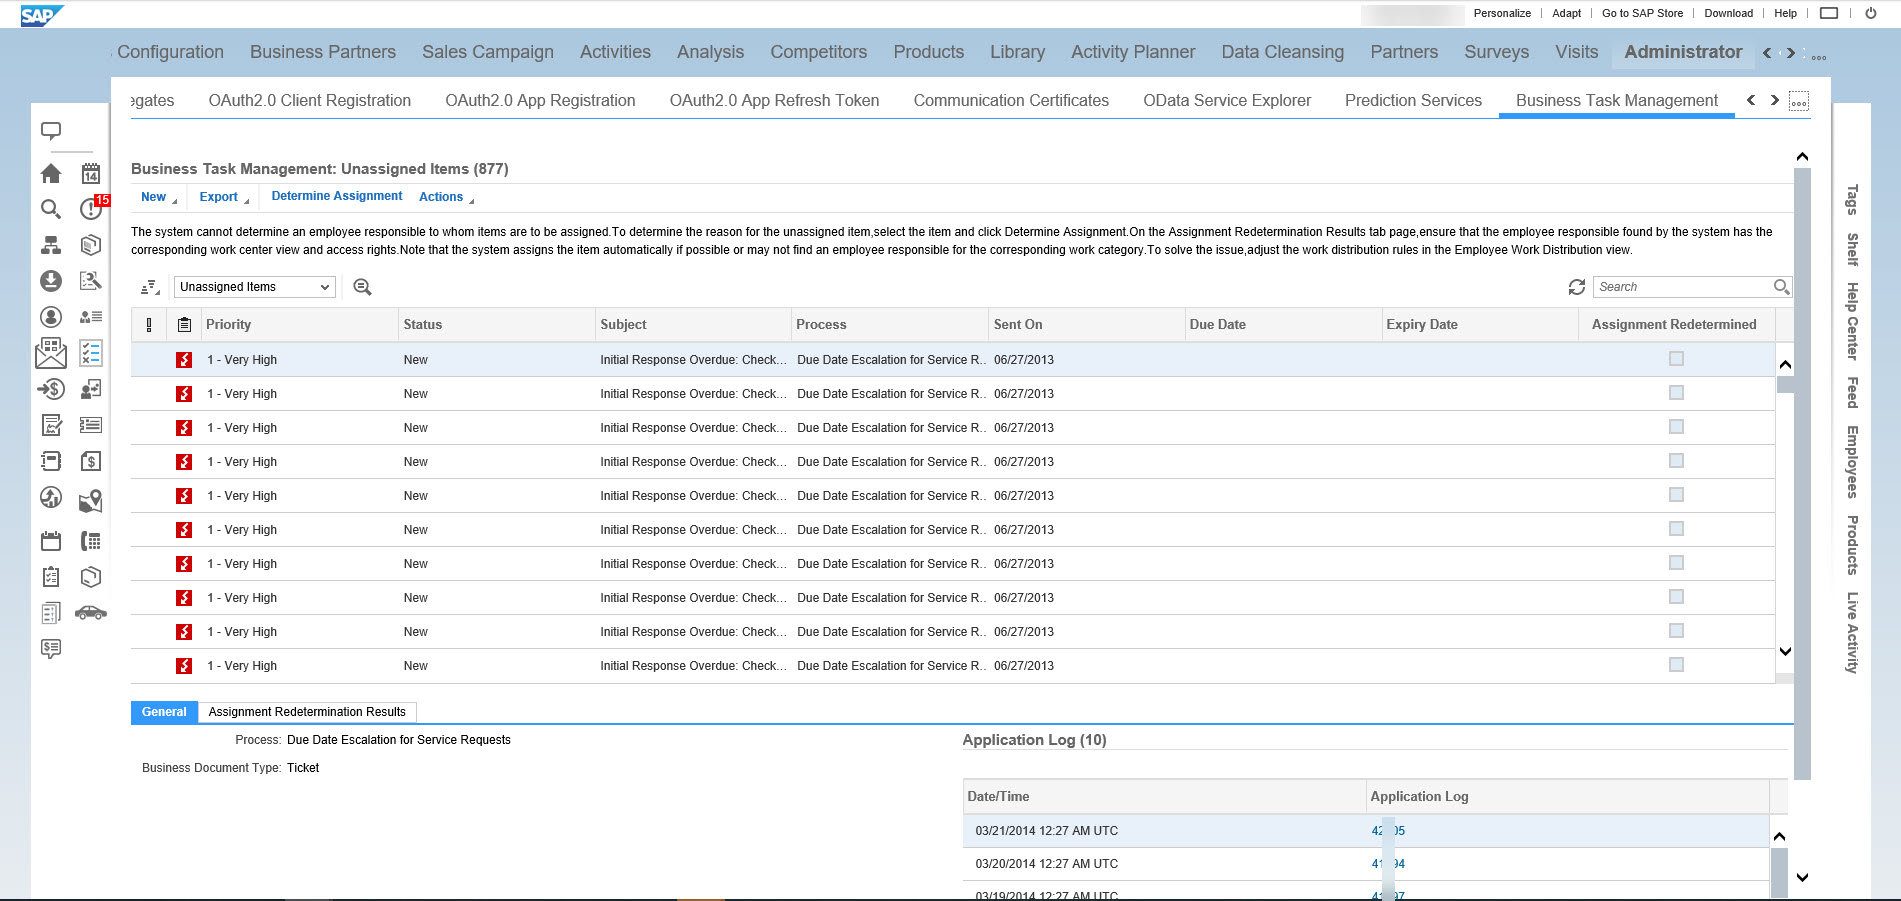Open the Home icon in sidebar

click(51, 174)
